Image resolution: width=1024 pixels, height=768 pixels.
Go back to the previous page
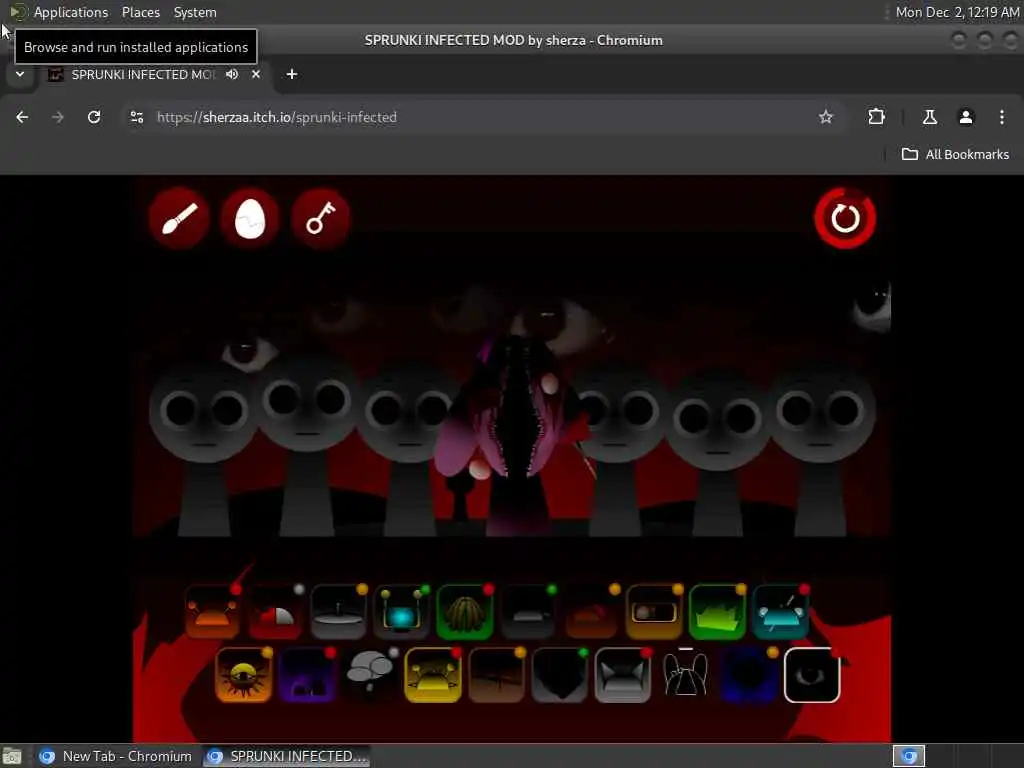pyautogui.click(x=22, y=117)
